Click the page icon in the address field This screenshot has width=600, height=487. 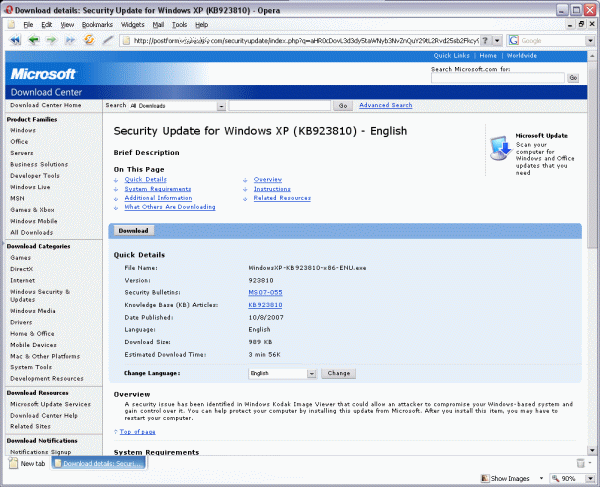(x=126, y=41)
